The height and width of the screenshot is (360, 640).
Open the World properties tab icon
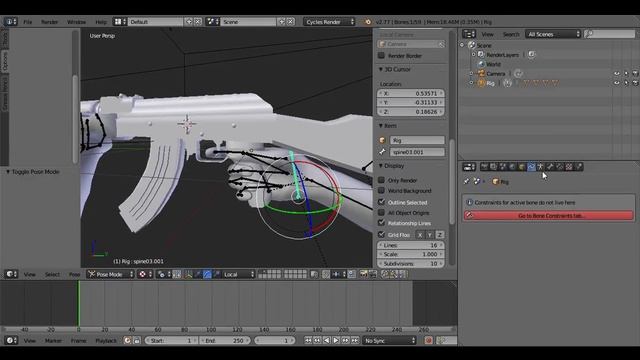click(x=512, y=167)
